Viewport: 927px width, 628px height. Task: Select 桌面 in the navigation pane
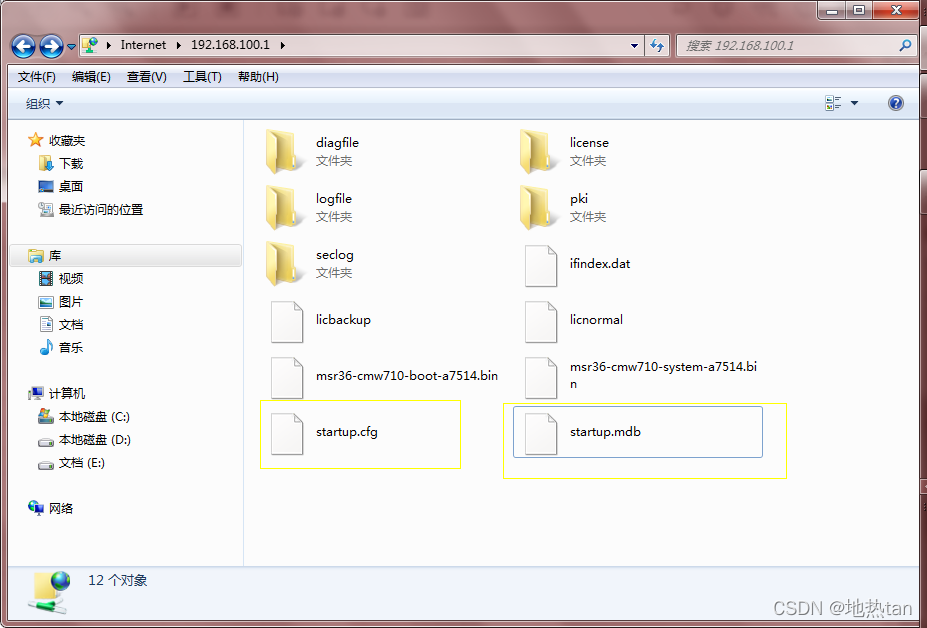click(60, 186)
